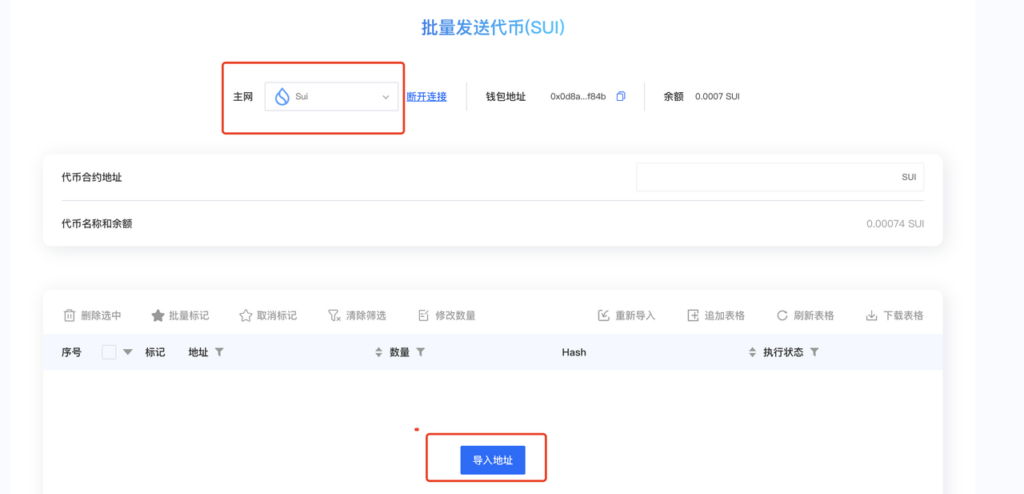This screenshot has height=494, width=1024.
Task: Click the 断开连接 link
Action: click(x=426, y=97)
